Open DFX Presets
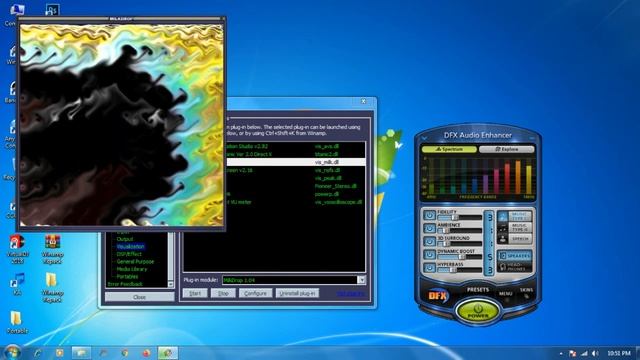 click(478, 290)
